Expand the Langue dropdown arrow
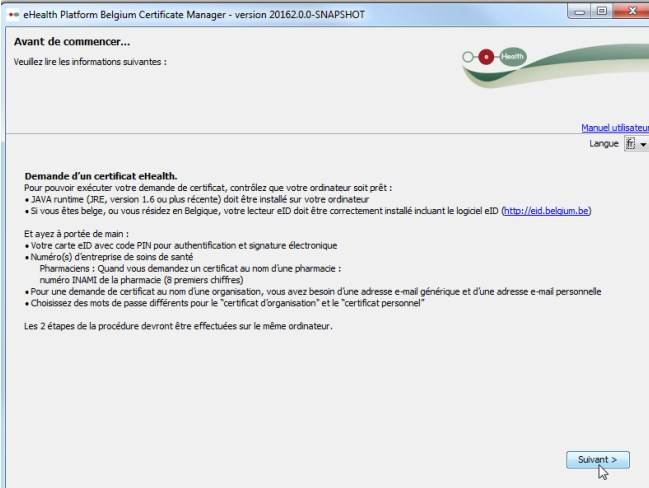The image size is (649, 488). [x=643, y=144]
